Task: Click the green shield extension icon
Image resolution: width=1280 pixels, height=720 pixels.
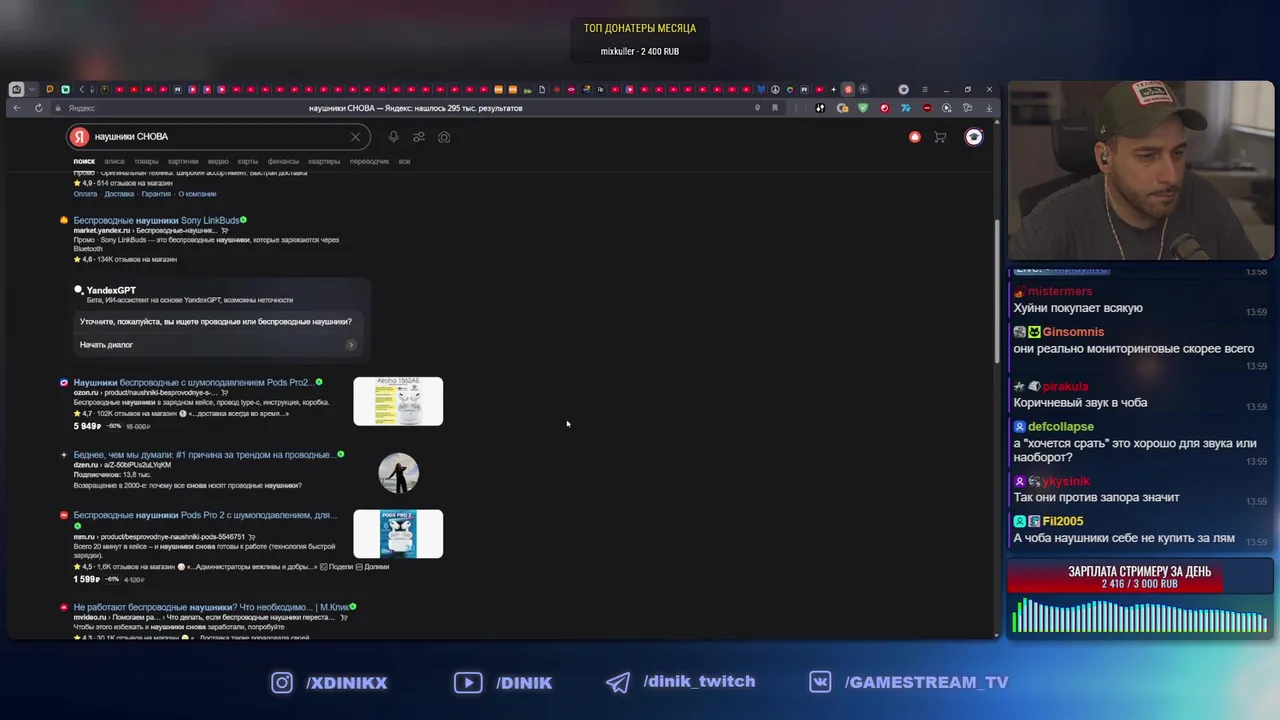Action: (x=863, y=108)
